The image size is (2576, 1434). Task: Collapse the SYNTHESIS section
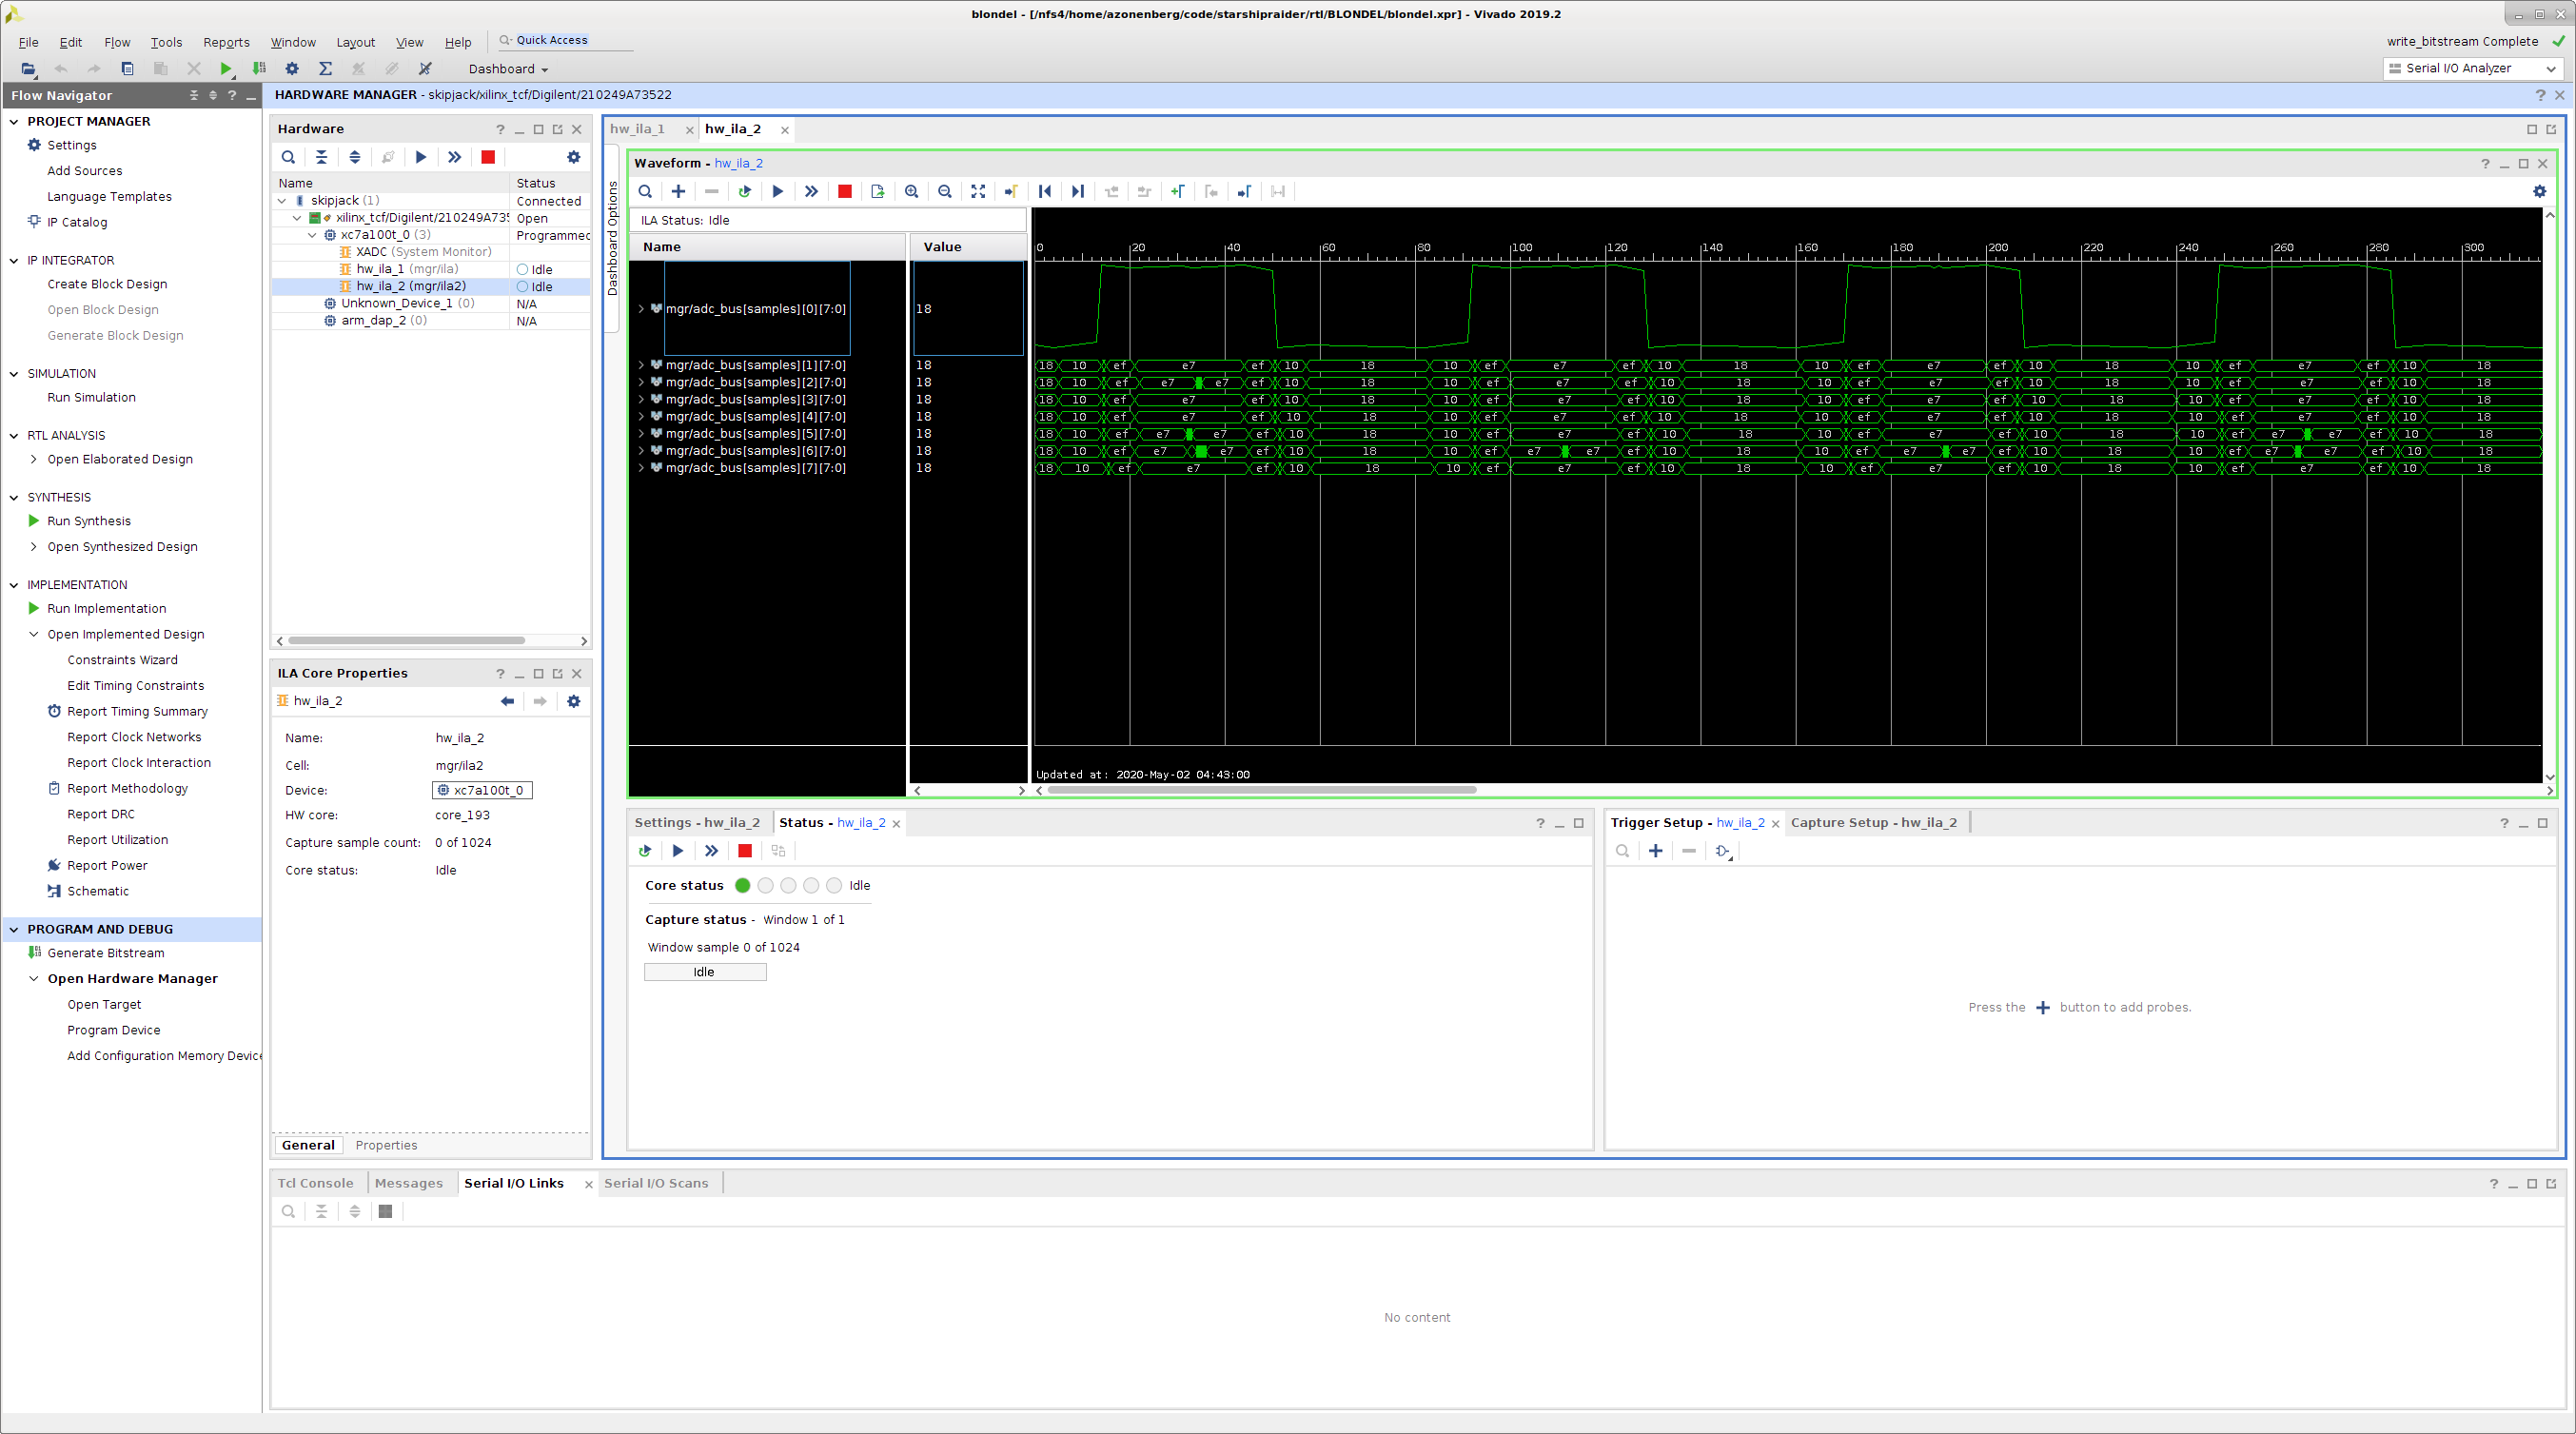tap(14, 497)
